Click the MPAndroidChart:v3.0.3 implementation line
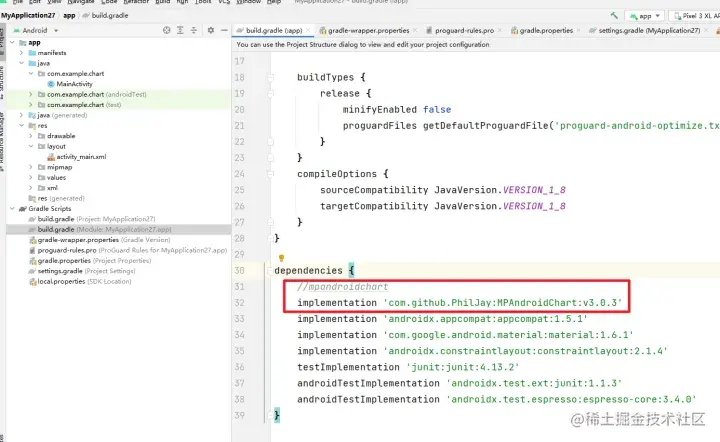The height and width of the screenshot is (442, 720). pos(459,303)
